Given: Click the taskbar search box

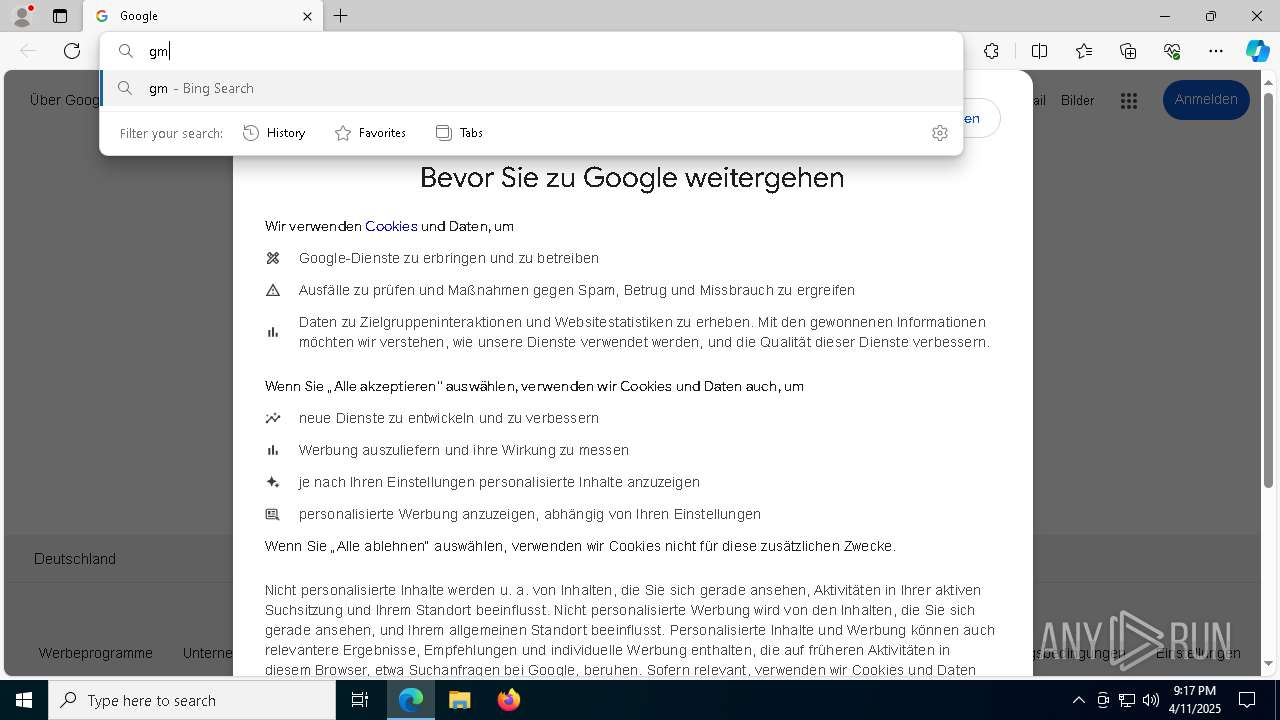Looking at the screenshot, I should click(192, 700).
